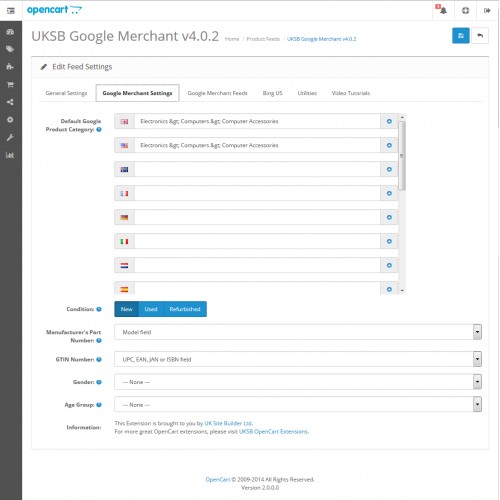
Task: Click plus icon on Germany flag row
Action: (389, 217)
